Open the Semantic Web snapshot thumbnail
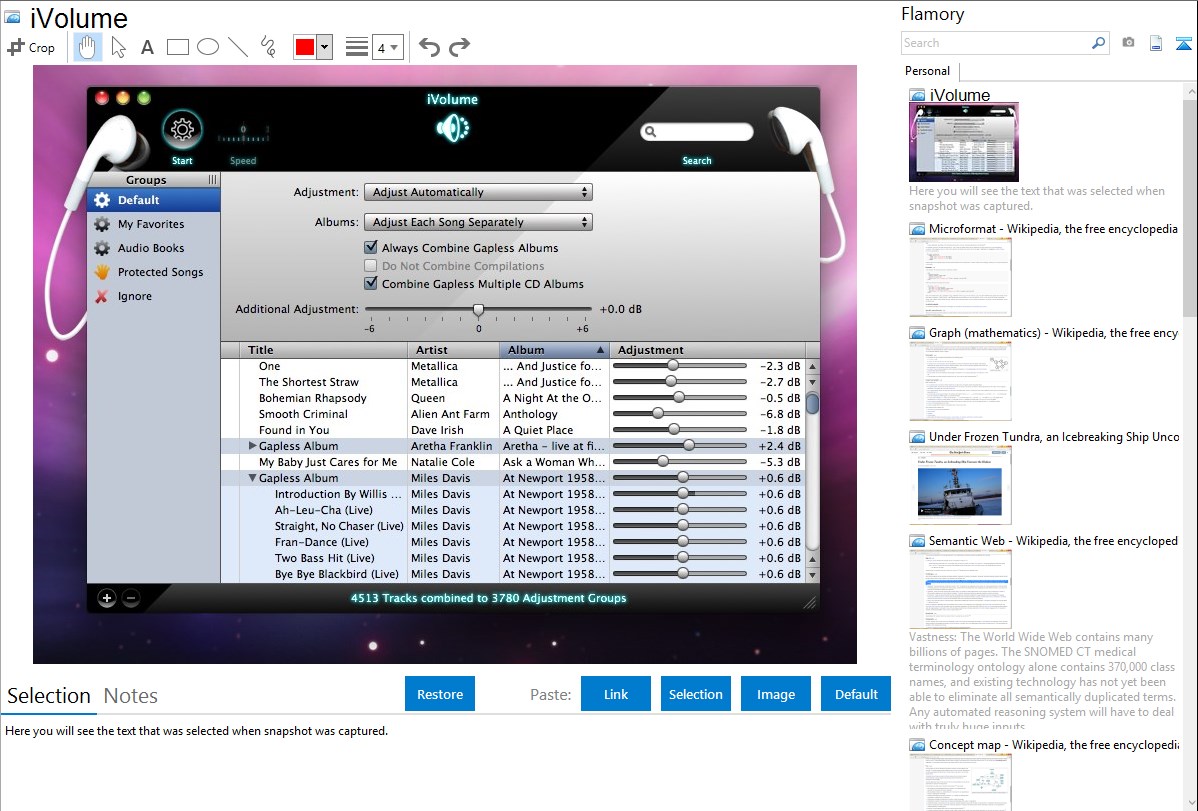This screenshot has width=1198, height=811. coord(960,589)
